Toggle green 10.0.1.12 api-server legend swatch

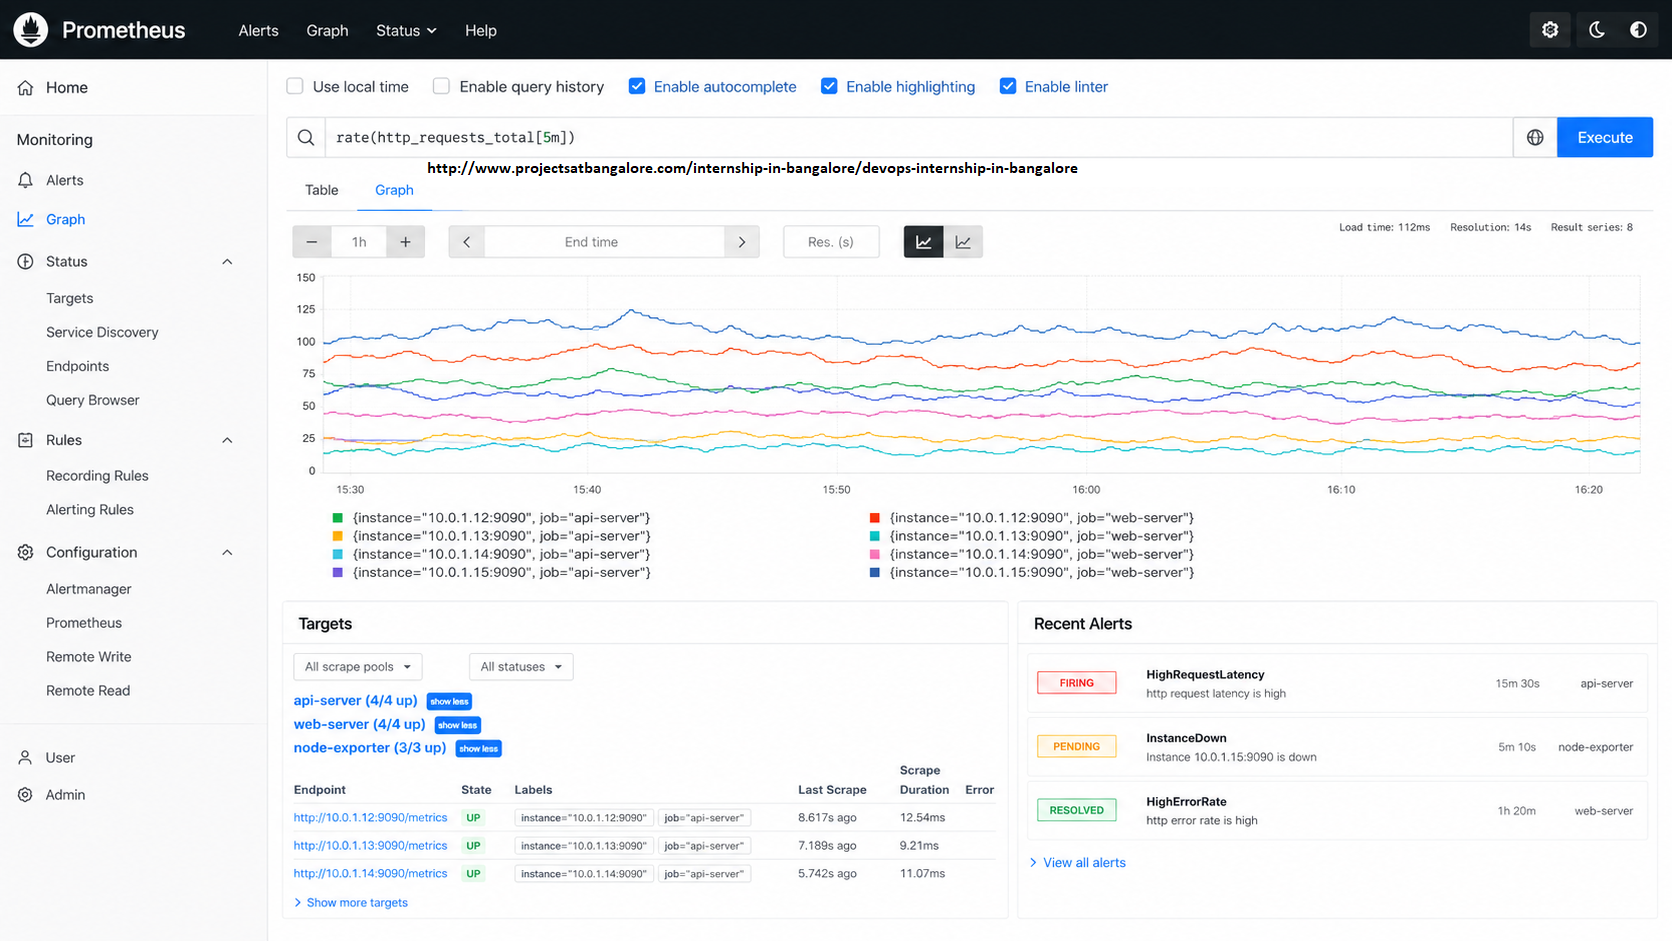pos(338,518)
